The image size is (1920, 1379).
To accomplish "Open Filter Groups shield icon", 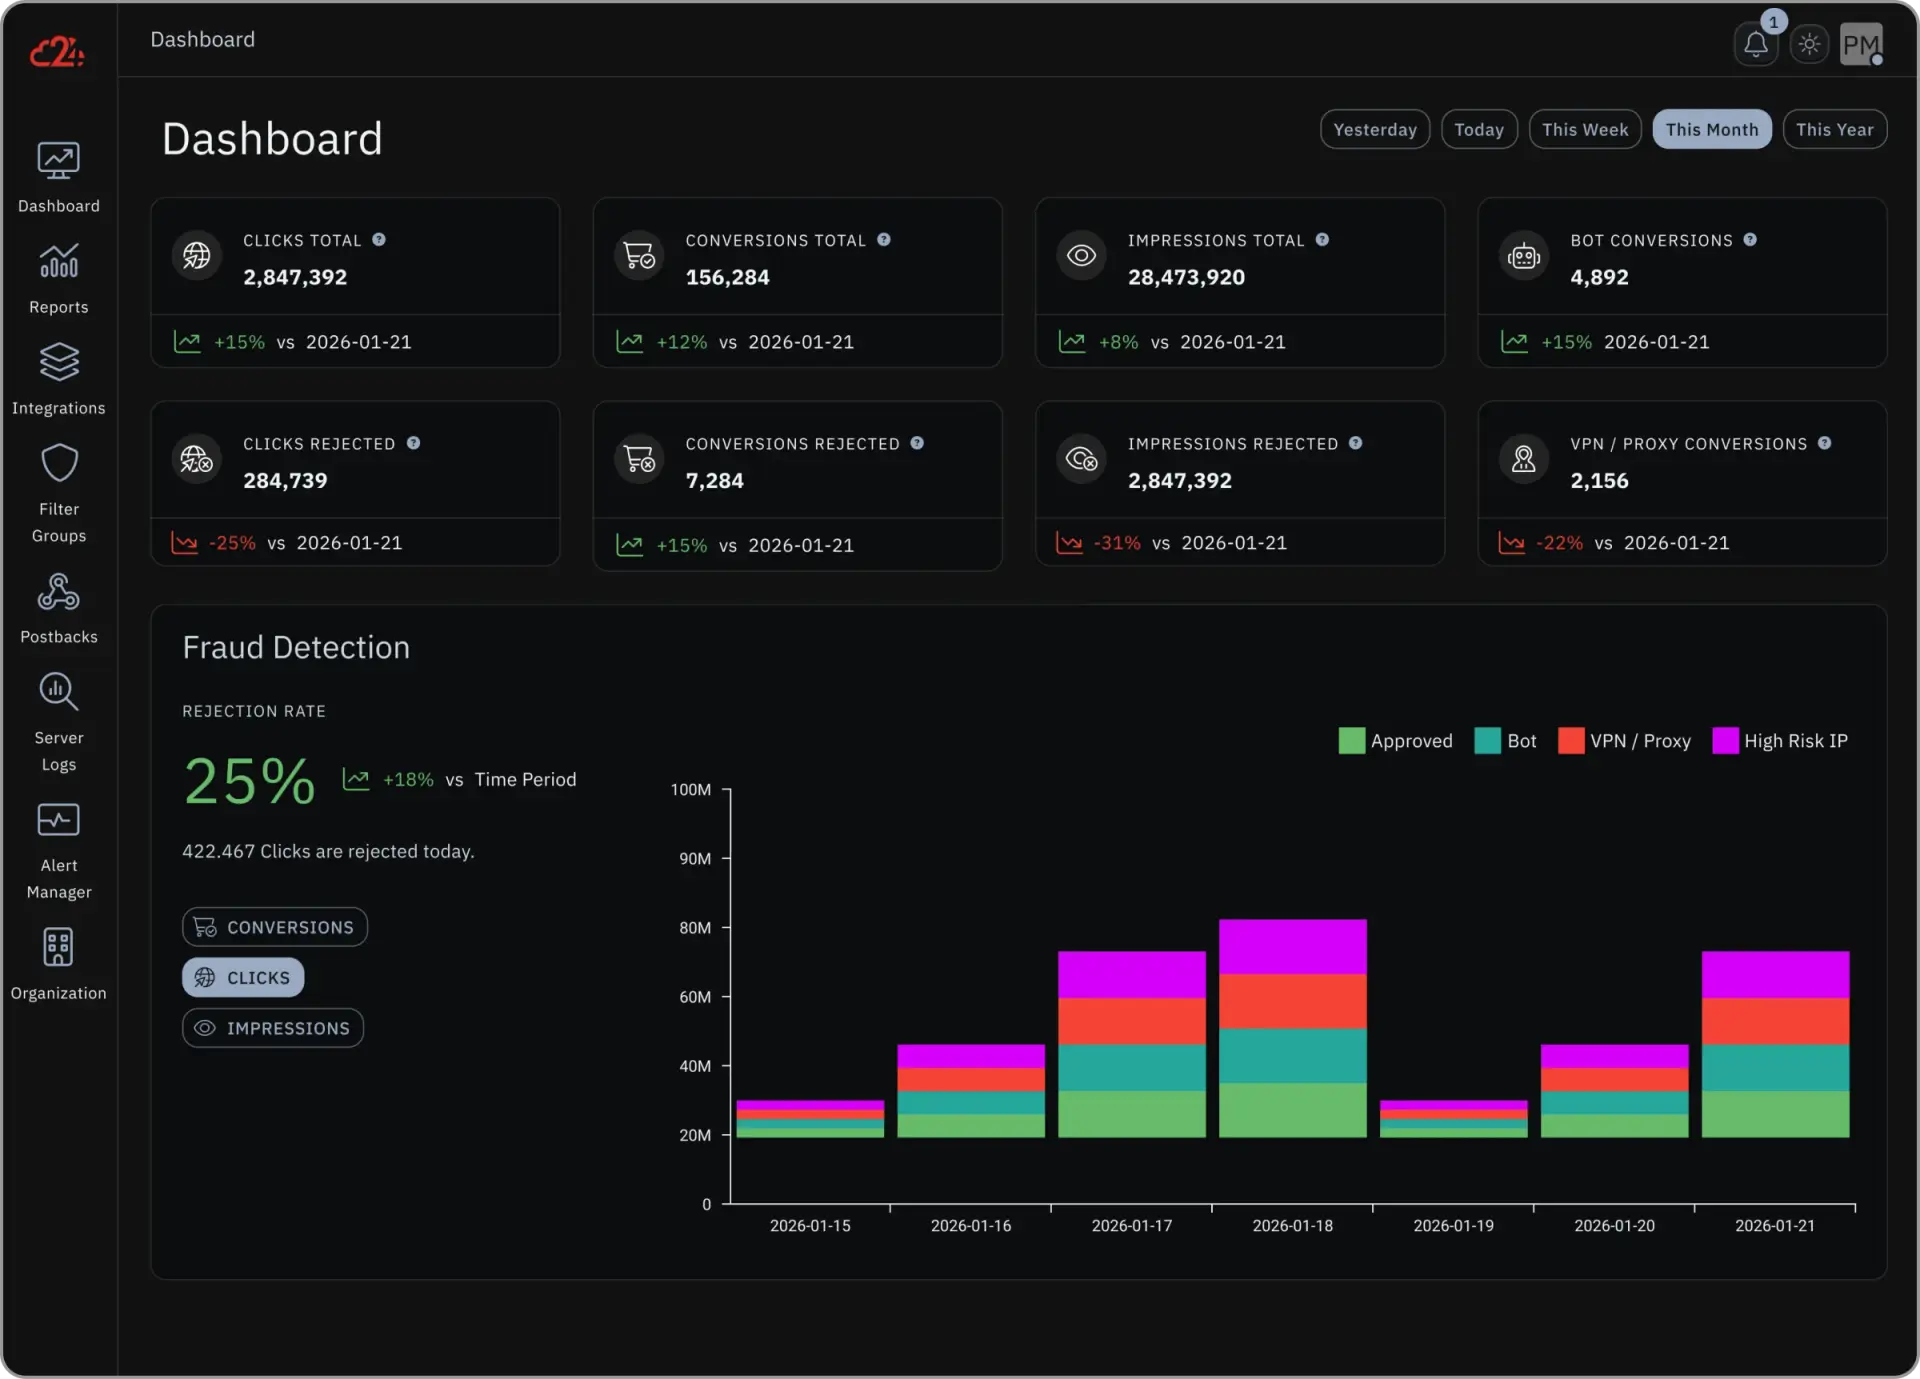I will point(58,464).
